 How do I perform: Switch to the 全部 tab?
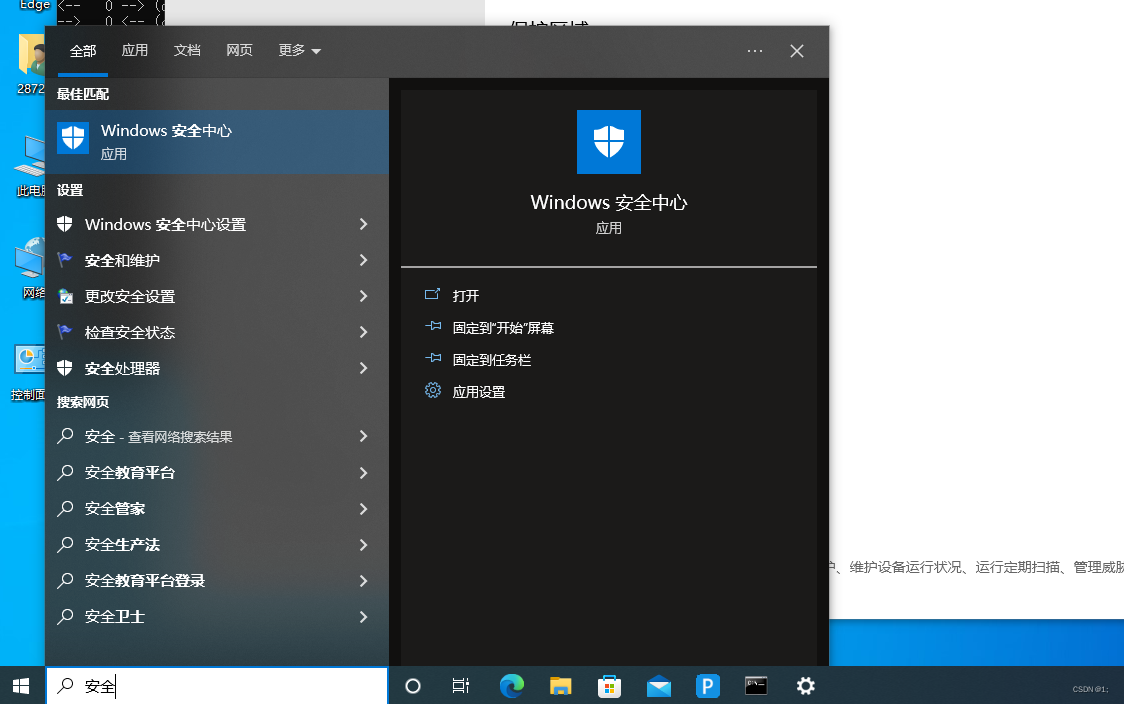[83, 51]
